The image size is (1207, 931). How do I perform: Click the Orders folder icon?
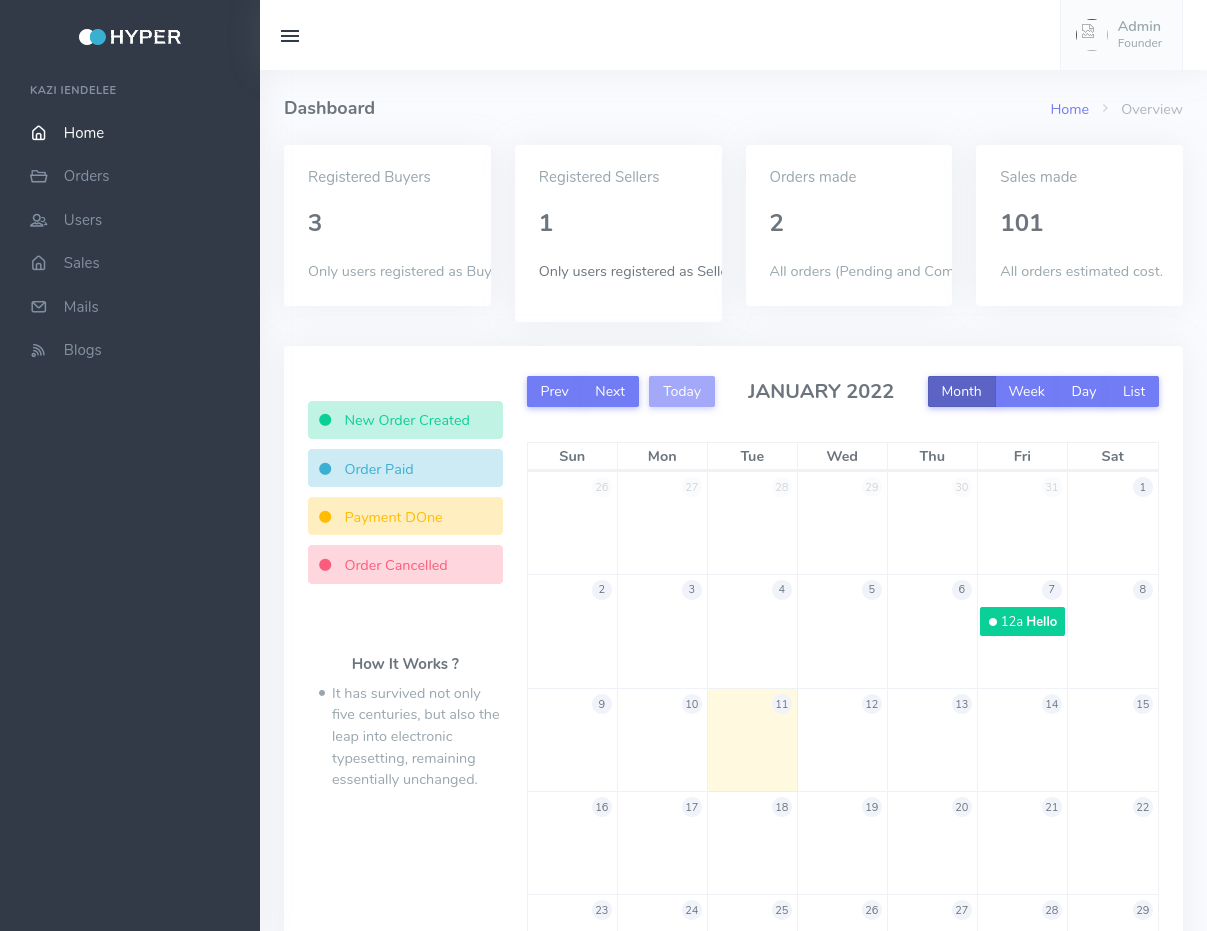(39, 176)
